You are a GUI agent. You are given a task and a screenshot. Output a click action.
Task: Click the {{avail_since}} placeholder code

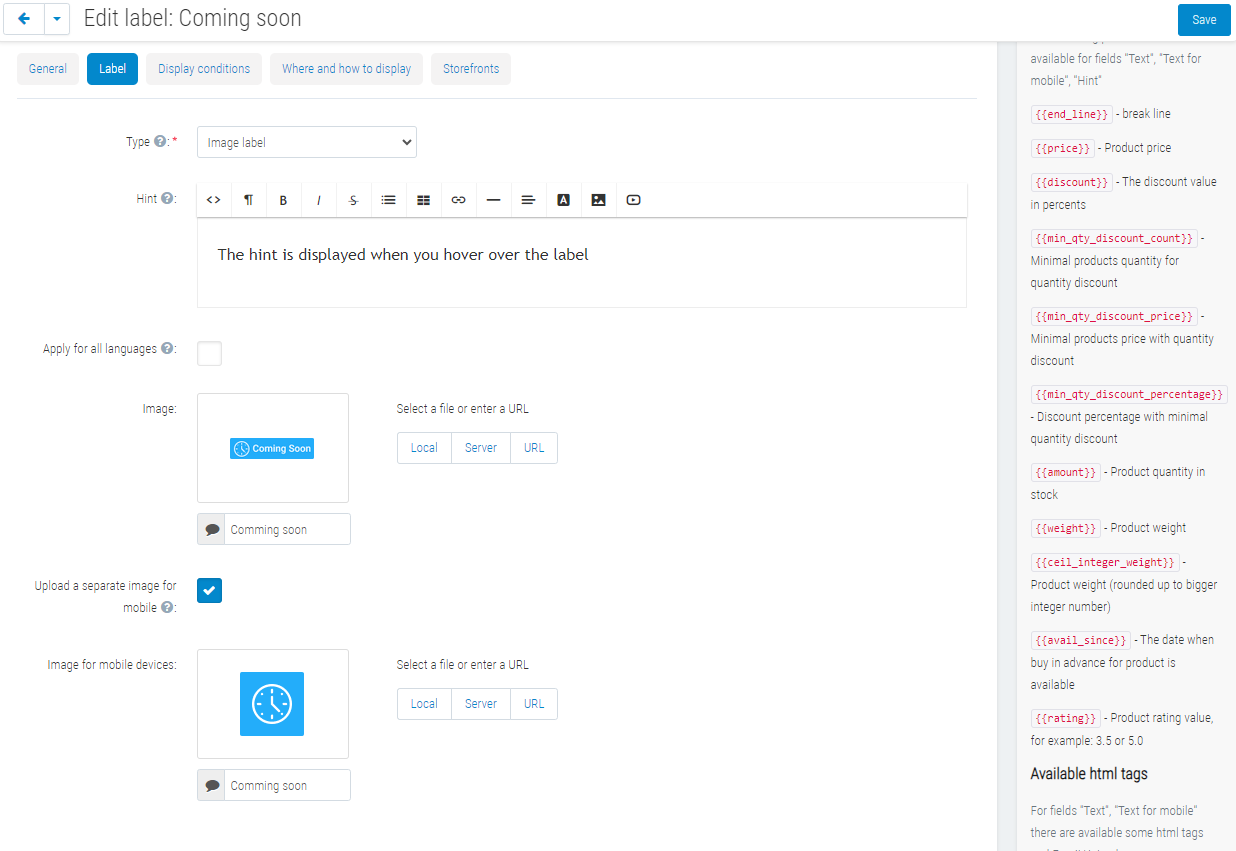pos(1081,640)
